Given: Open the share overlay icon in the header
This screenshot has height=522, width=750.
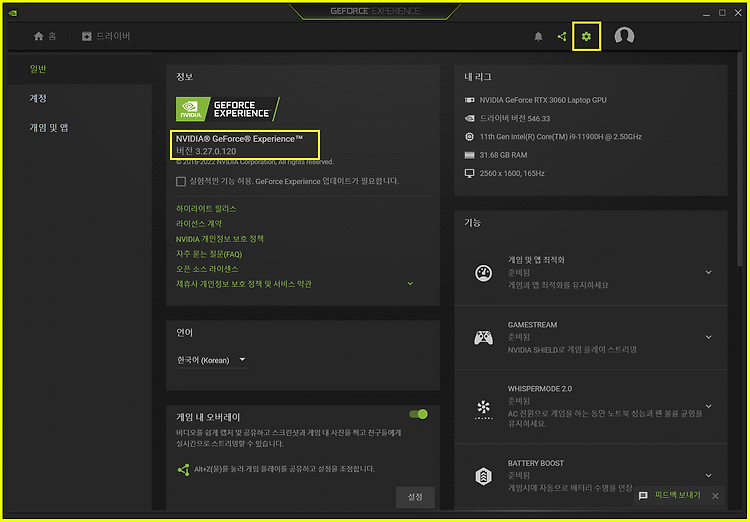Looking at the screenshot, I should click(x=562, y=36).
